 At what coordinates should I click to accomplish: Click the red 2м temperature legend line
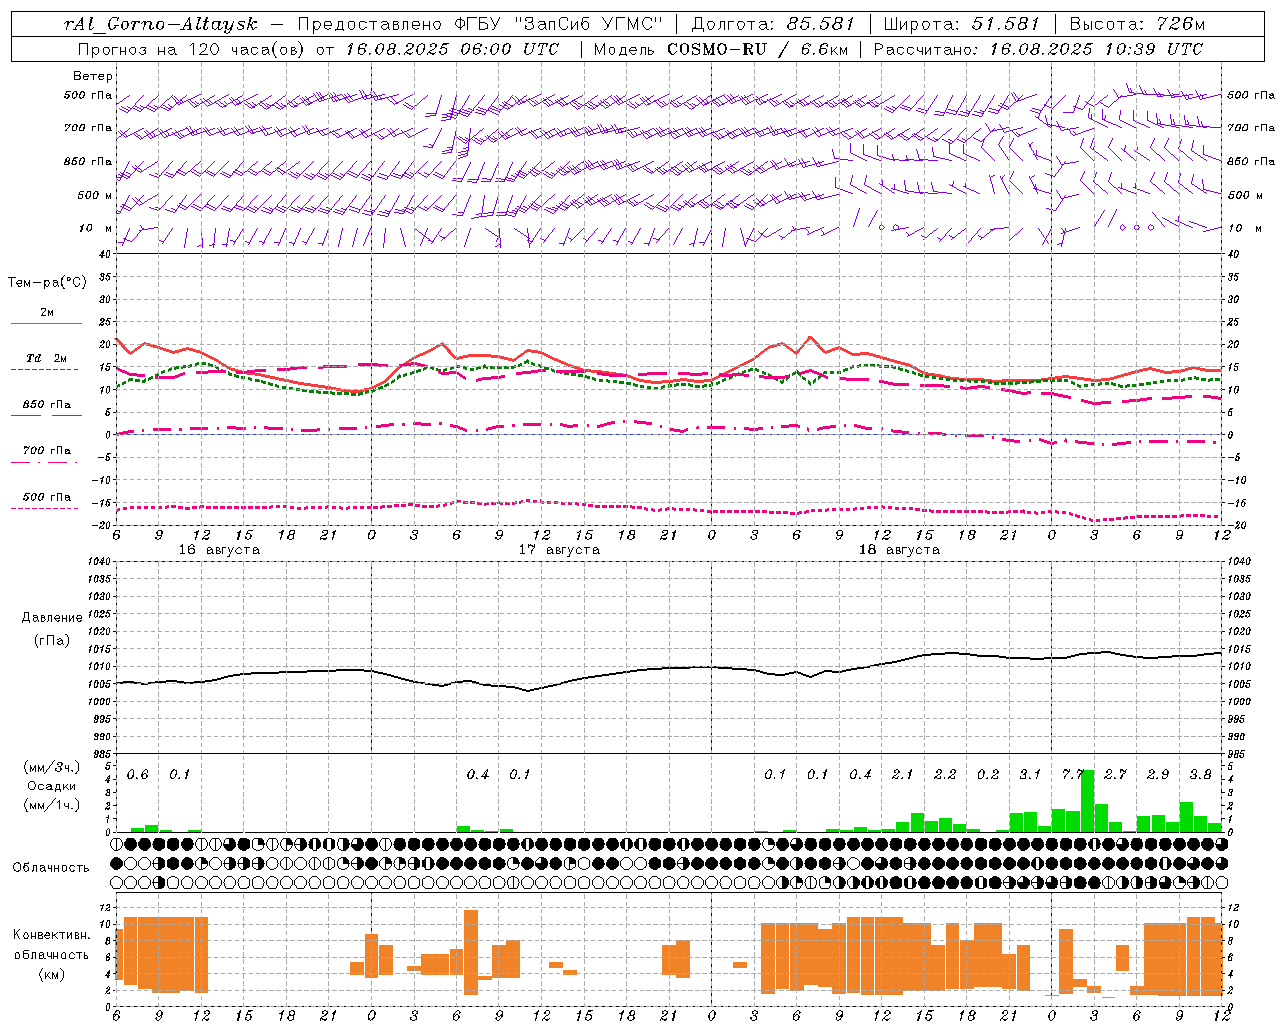(47, 324)
